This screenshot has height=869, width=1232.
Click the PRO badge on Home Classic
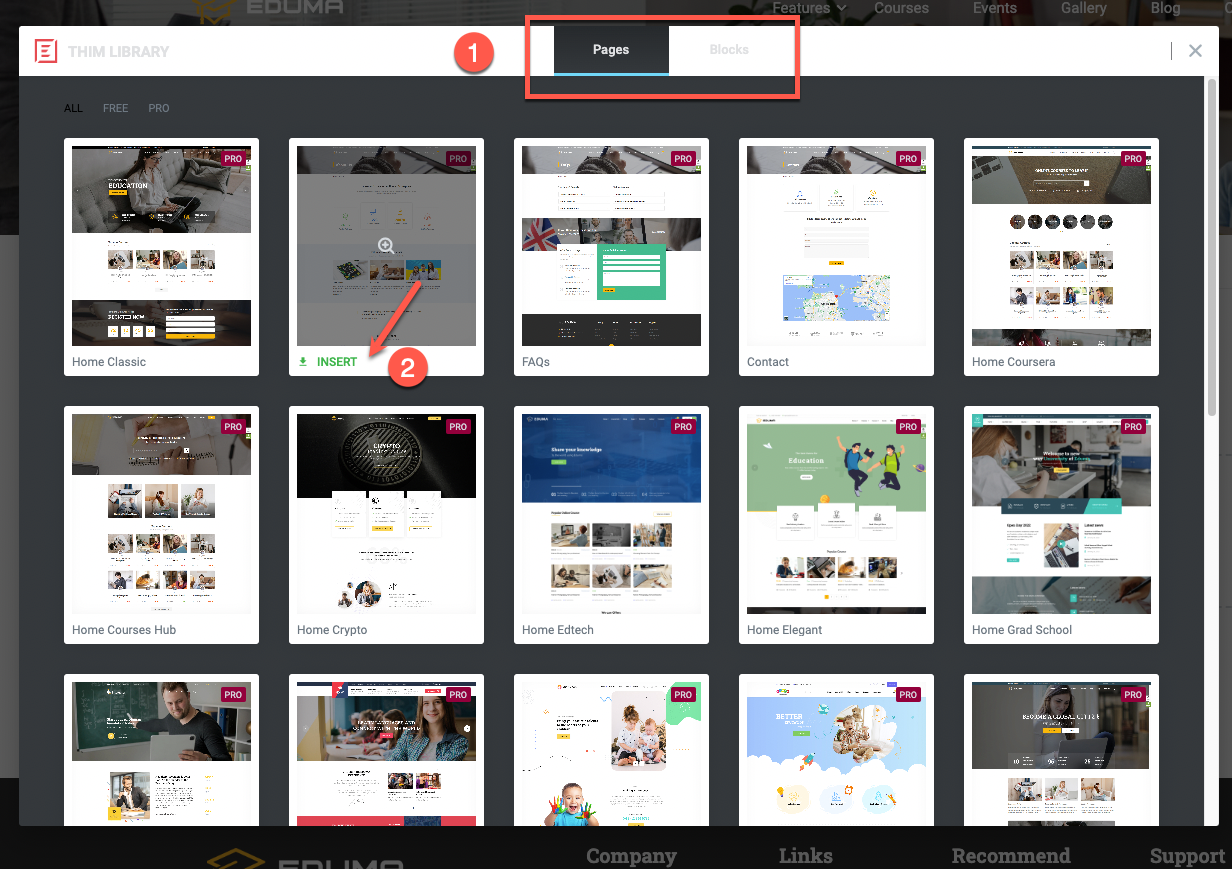click(x=233, y=158)
